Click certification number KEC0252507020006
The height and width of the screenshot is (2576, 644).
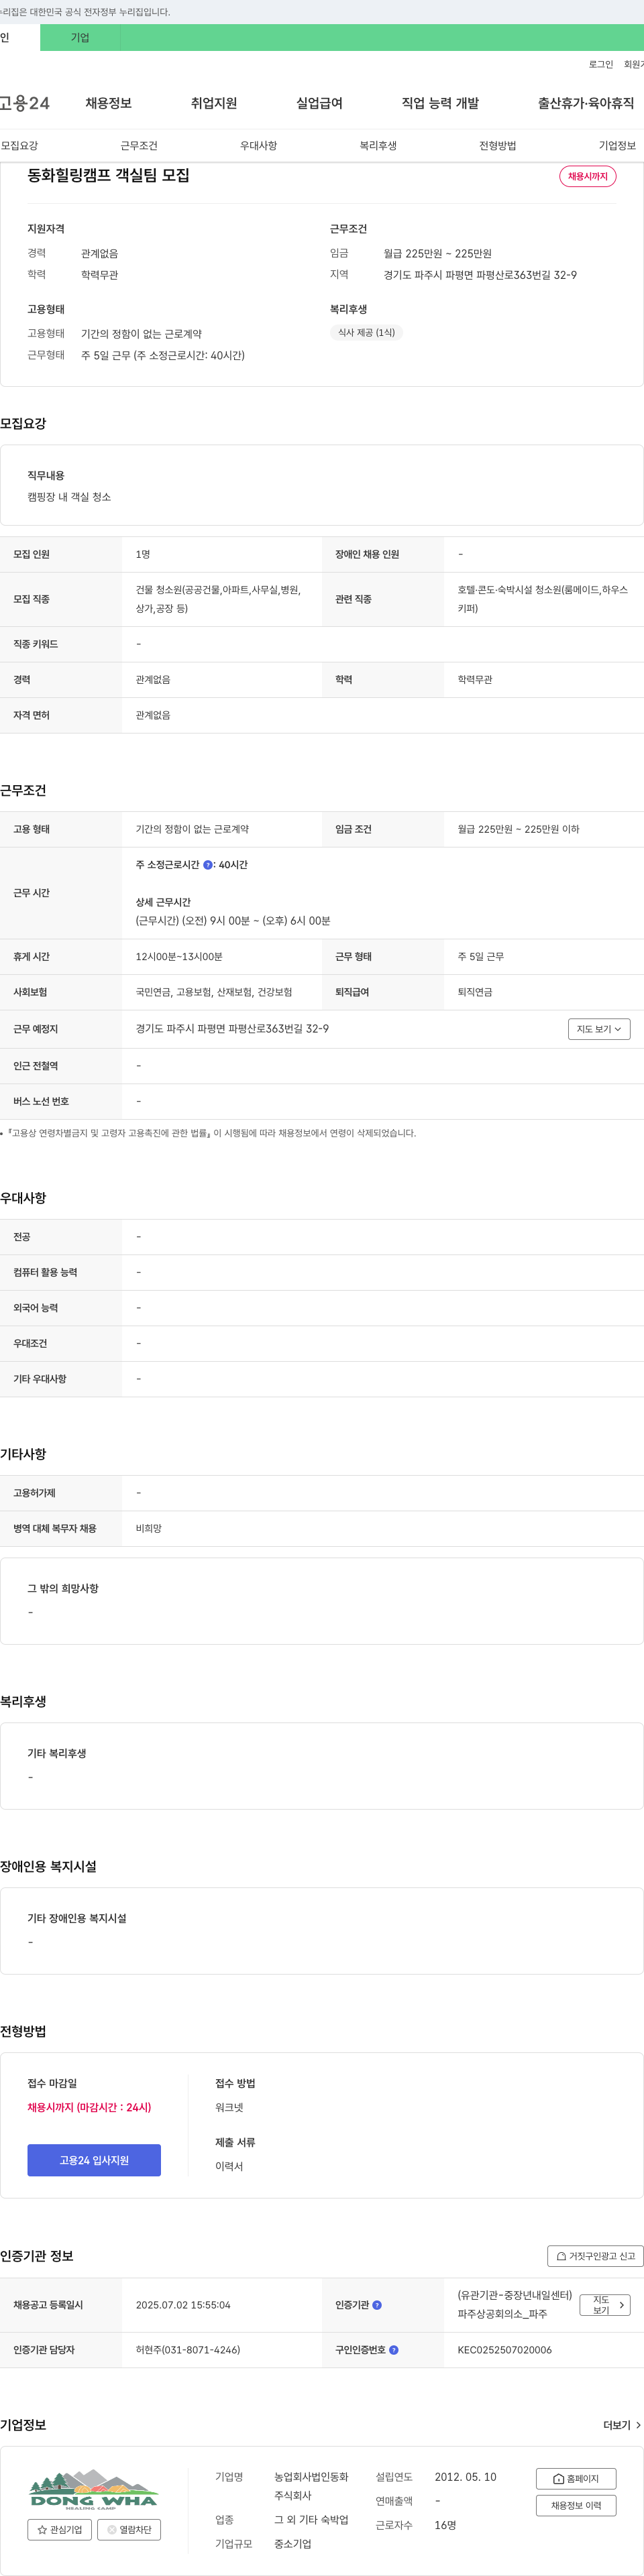(505, 2350)
